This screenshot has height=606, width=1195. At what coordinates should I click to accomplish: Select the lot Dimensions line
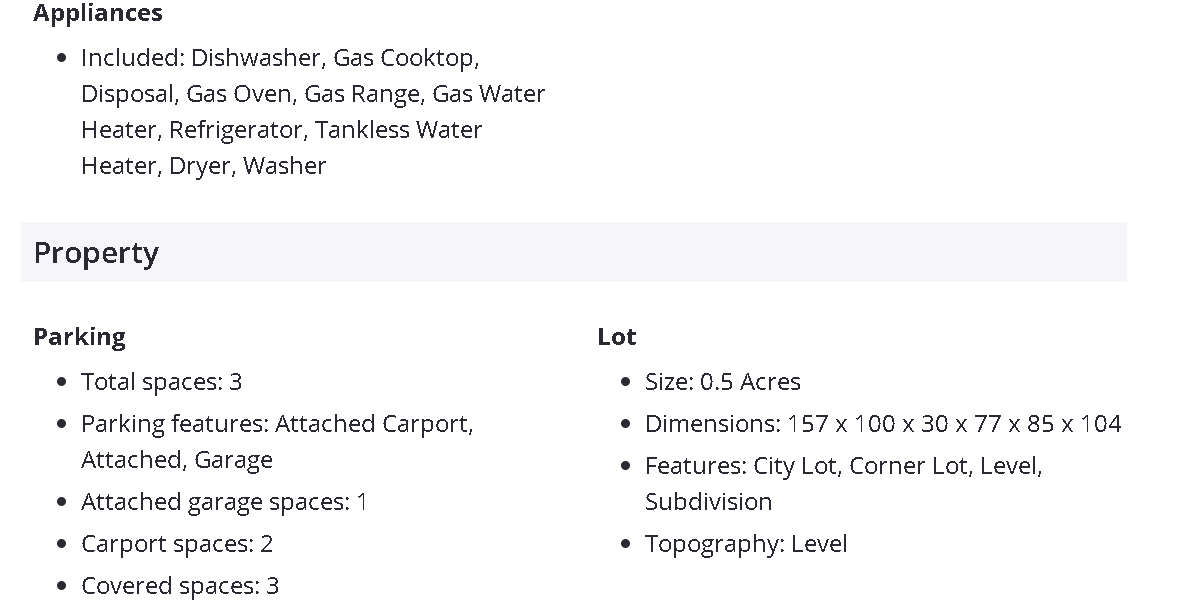(882, 424)
